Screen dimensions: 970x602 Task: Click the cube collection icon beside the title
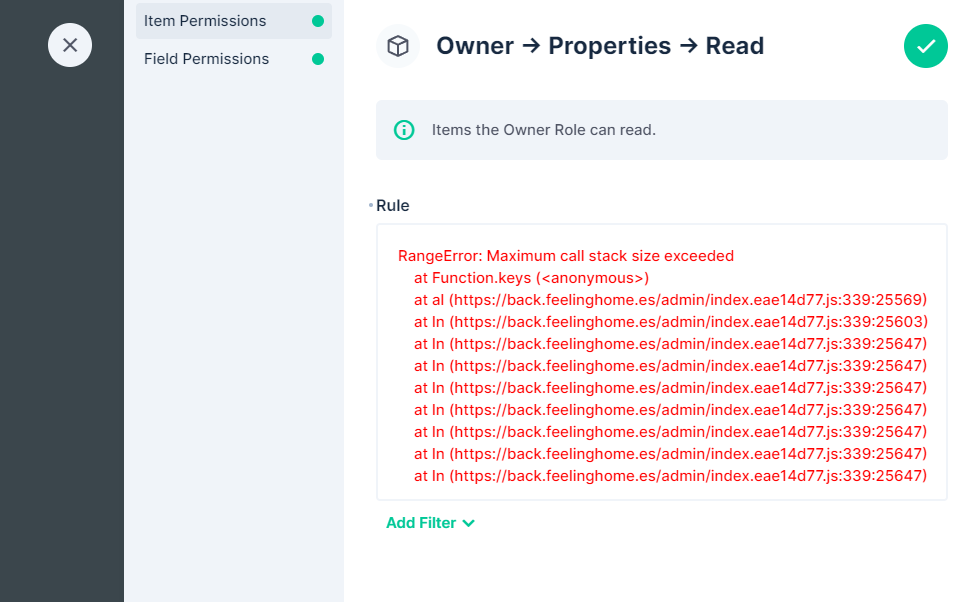(397, 46)
